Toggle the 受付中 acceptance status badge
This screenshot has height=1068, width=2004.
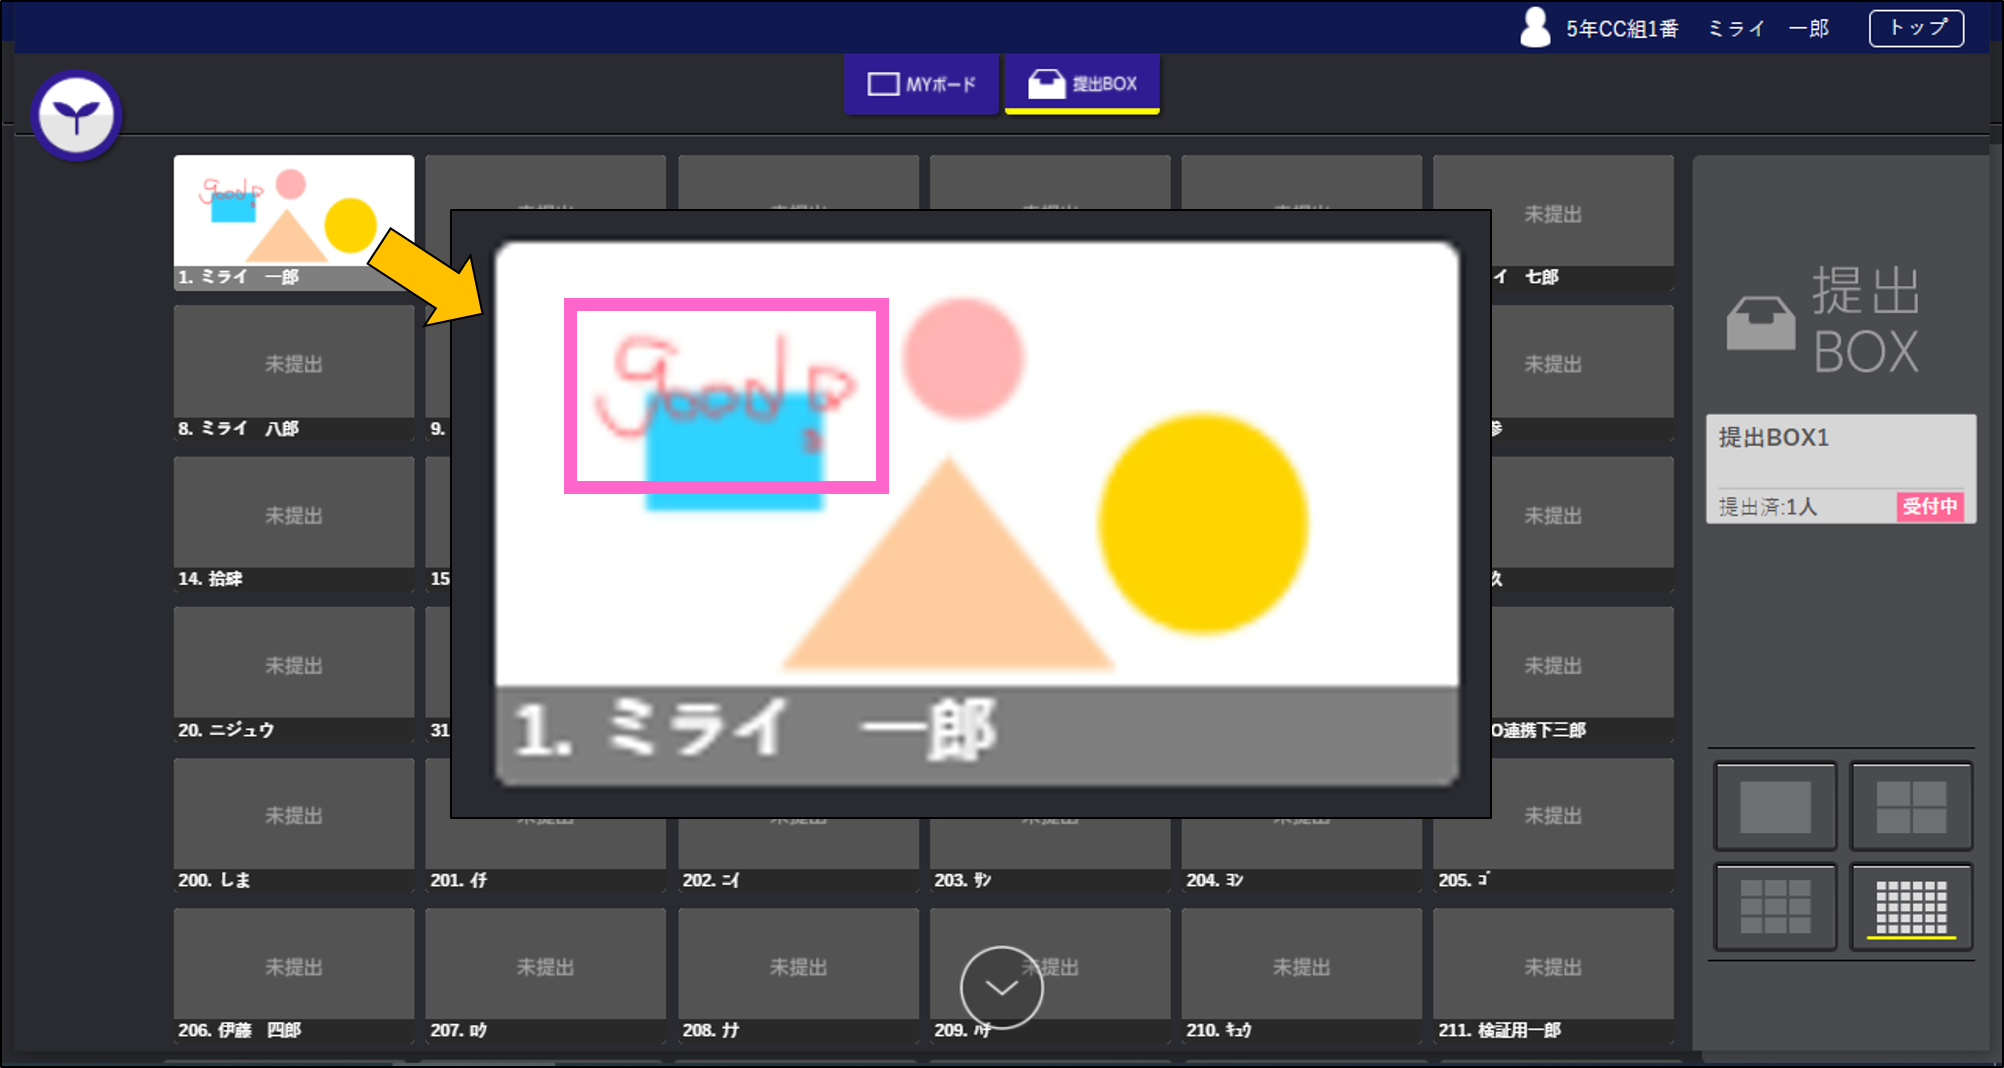pyautogui.click(x=1932, y=507)
